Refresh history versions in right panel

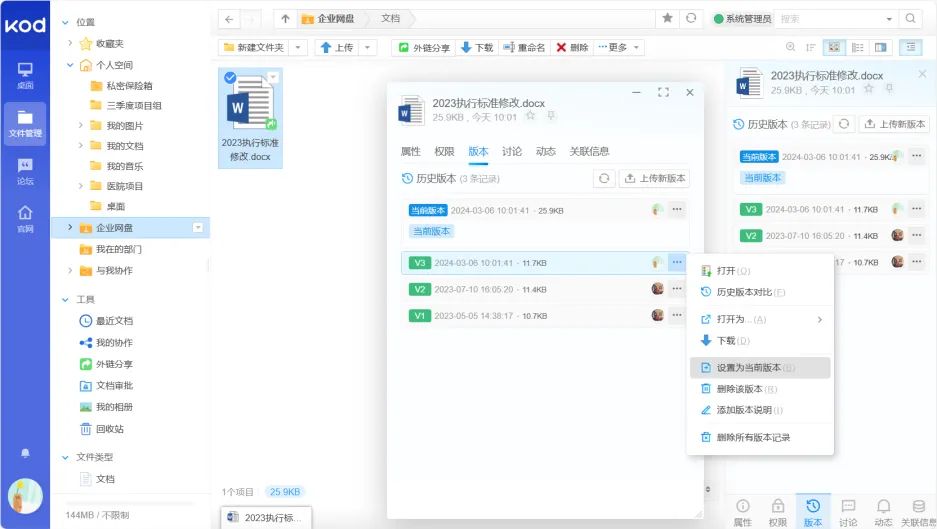[844, 124]
